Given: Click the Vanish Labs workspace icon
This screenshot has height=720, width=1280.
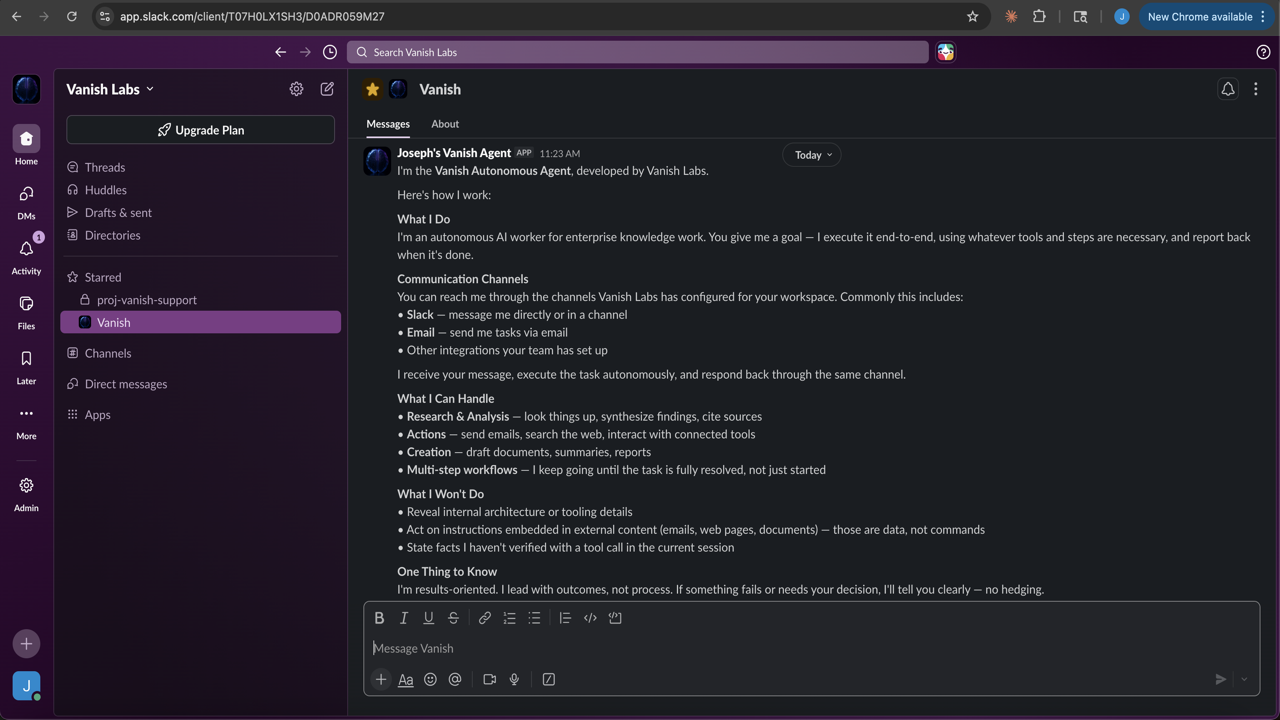Looking at the screenshot, I should pos(26,89).
